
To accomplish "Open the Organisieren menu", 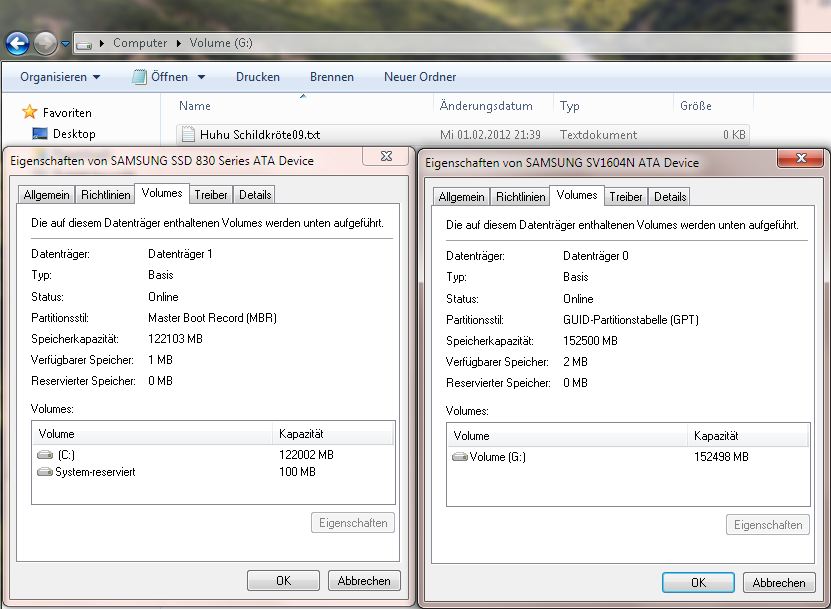I will [60, 77].
